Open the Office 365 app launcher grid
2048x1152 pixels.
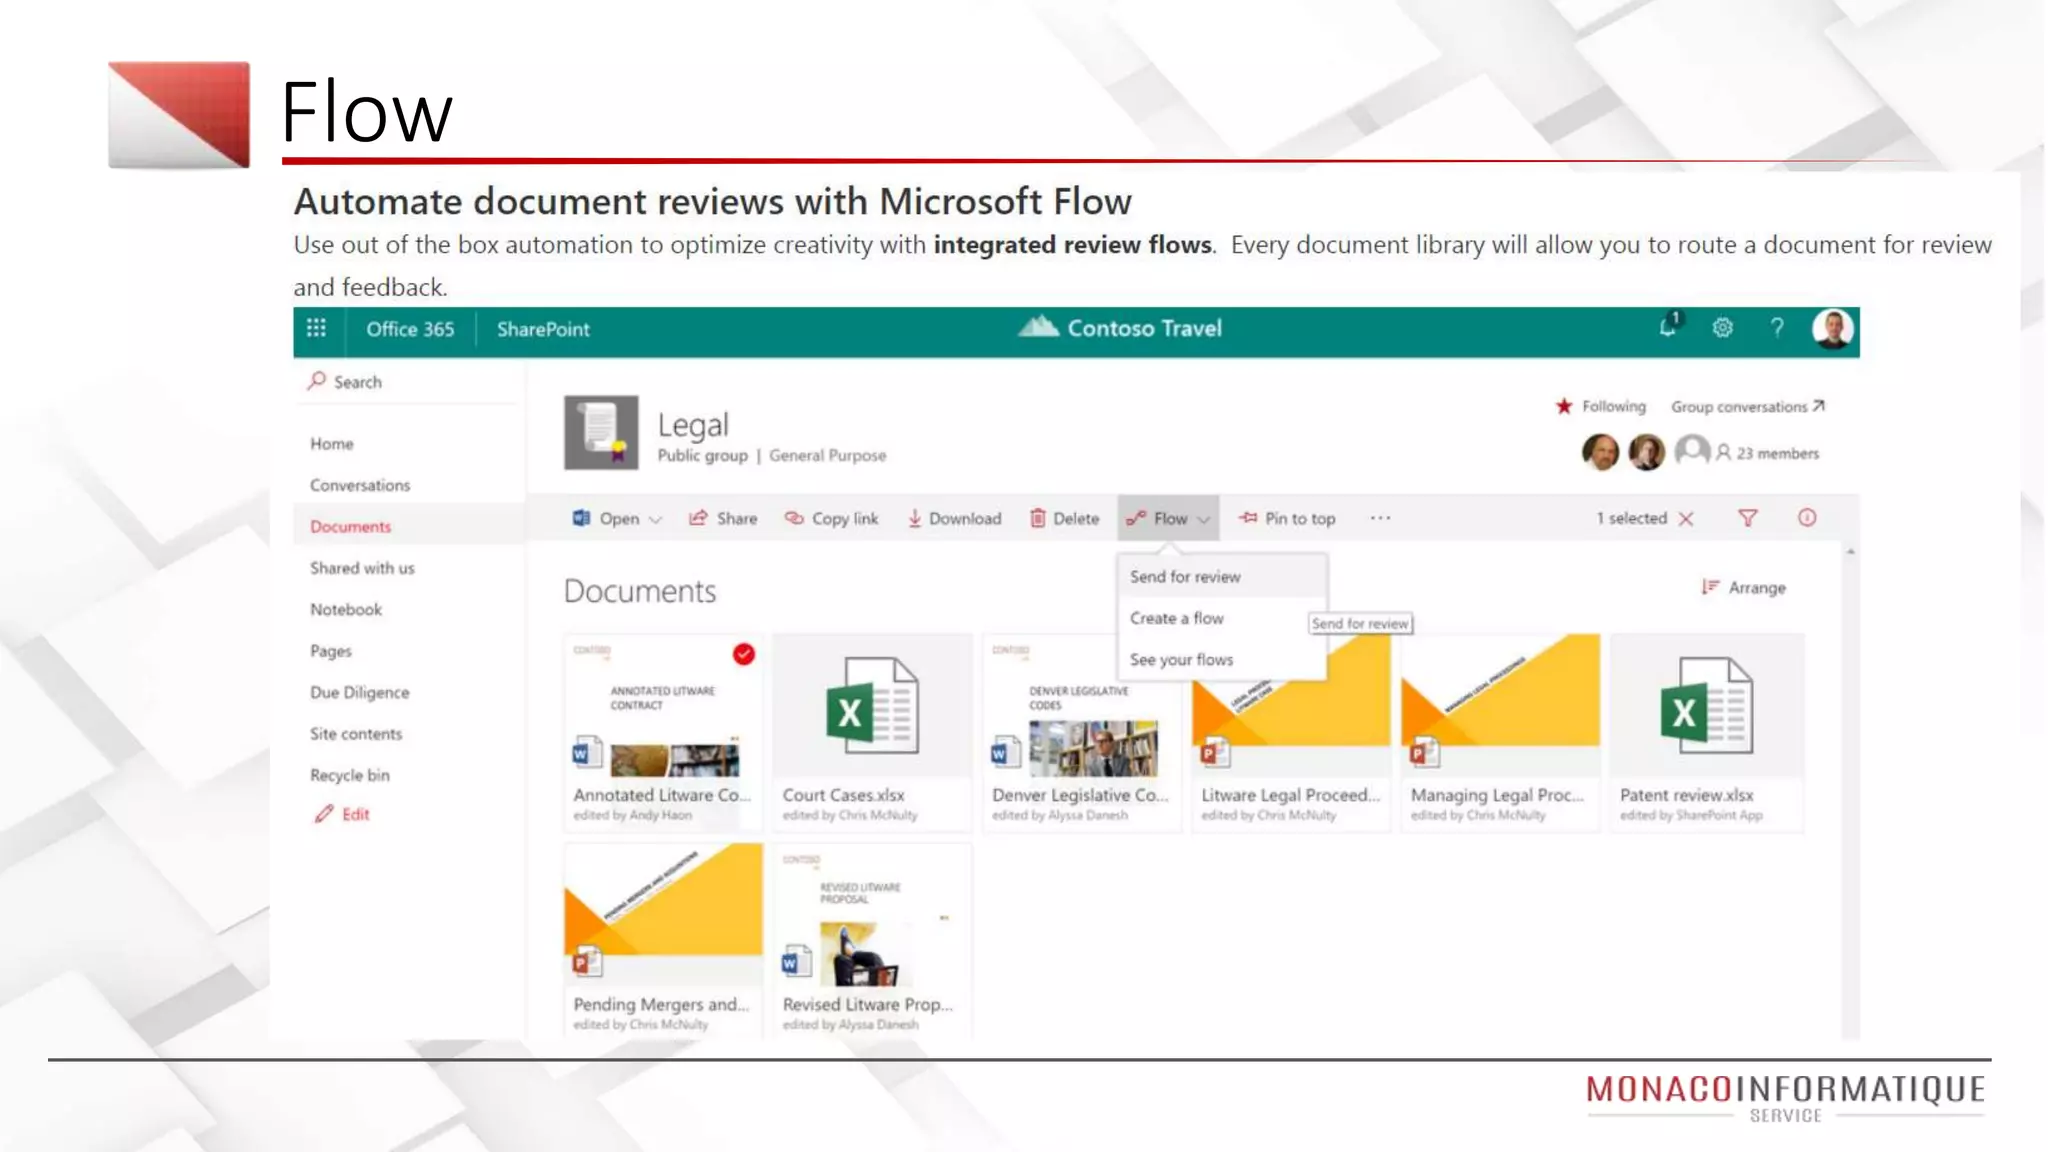tap(316, 328)
